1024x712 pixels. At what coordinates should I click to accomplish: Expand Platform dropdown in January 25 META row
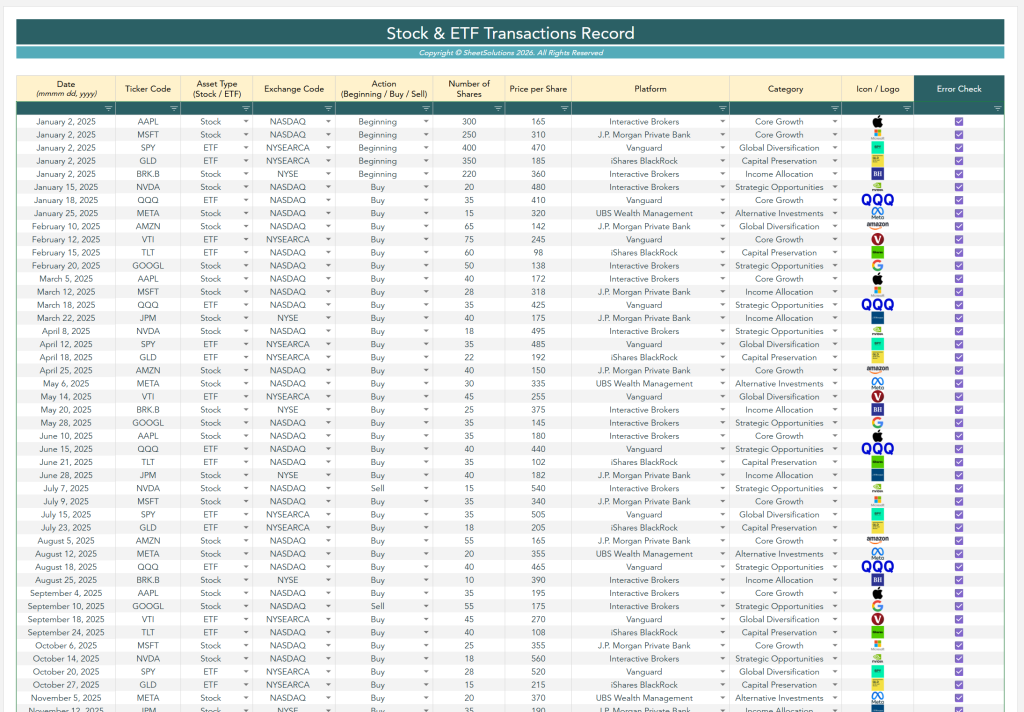[722, 213]
